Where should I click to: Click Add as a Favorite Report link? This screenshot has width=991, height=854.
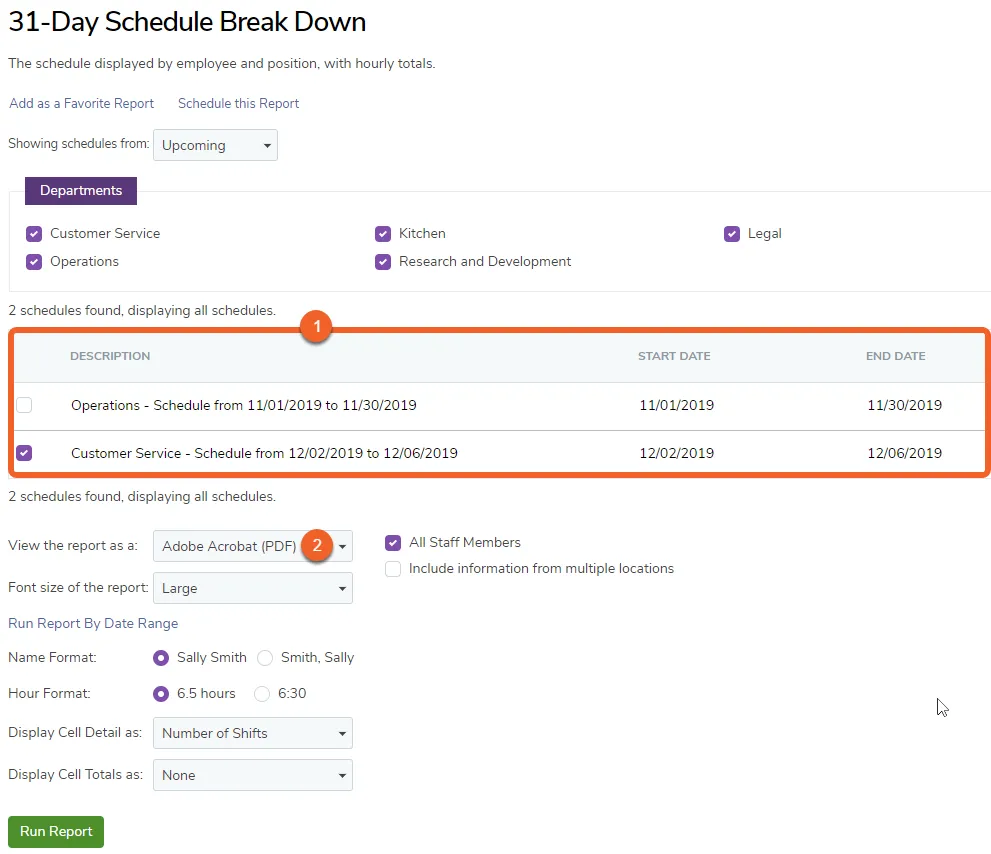(x=82, y=104)
